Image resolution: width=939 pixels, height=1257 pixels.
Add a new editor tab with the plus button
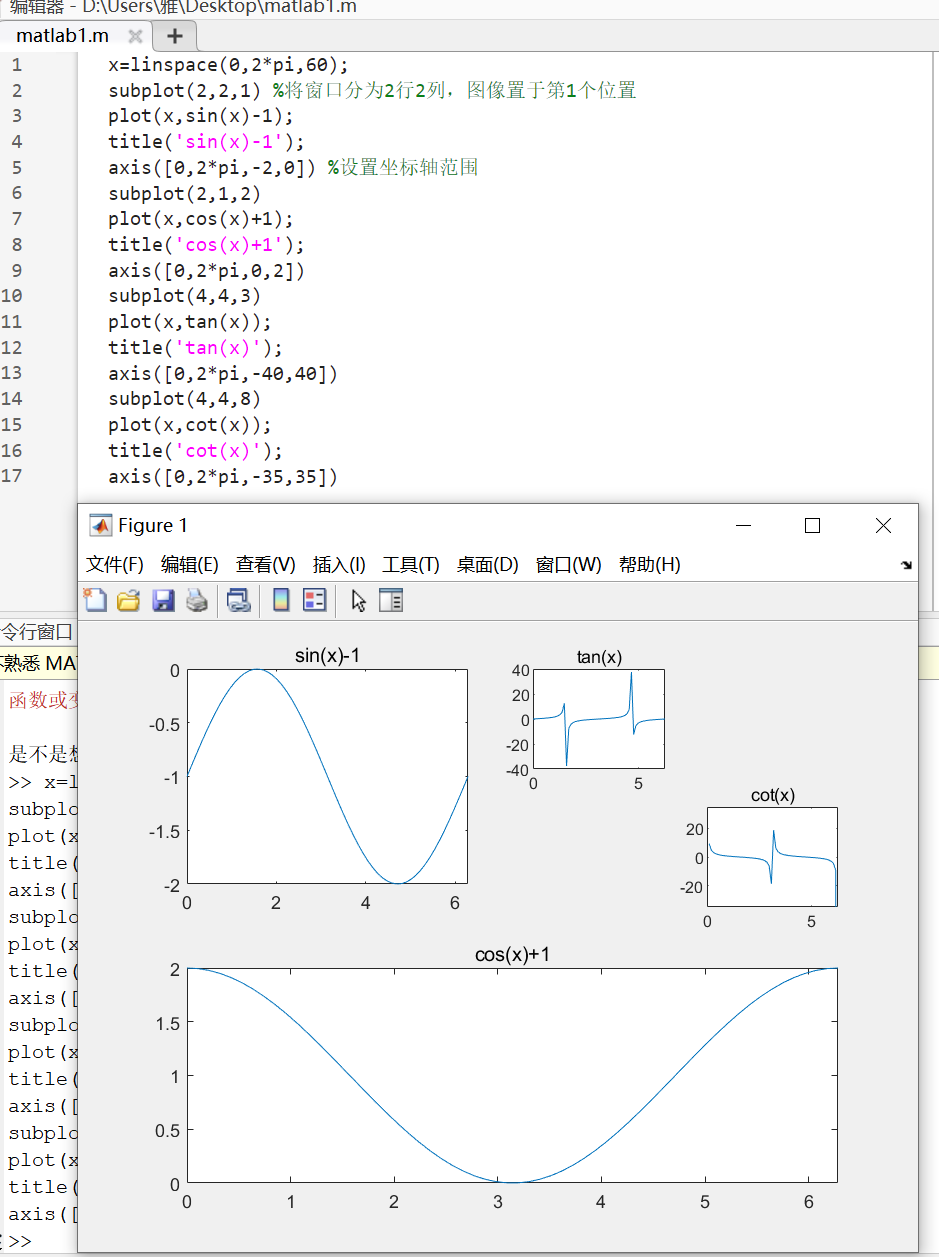point(175,37)
